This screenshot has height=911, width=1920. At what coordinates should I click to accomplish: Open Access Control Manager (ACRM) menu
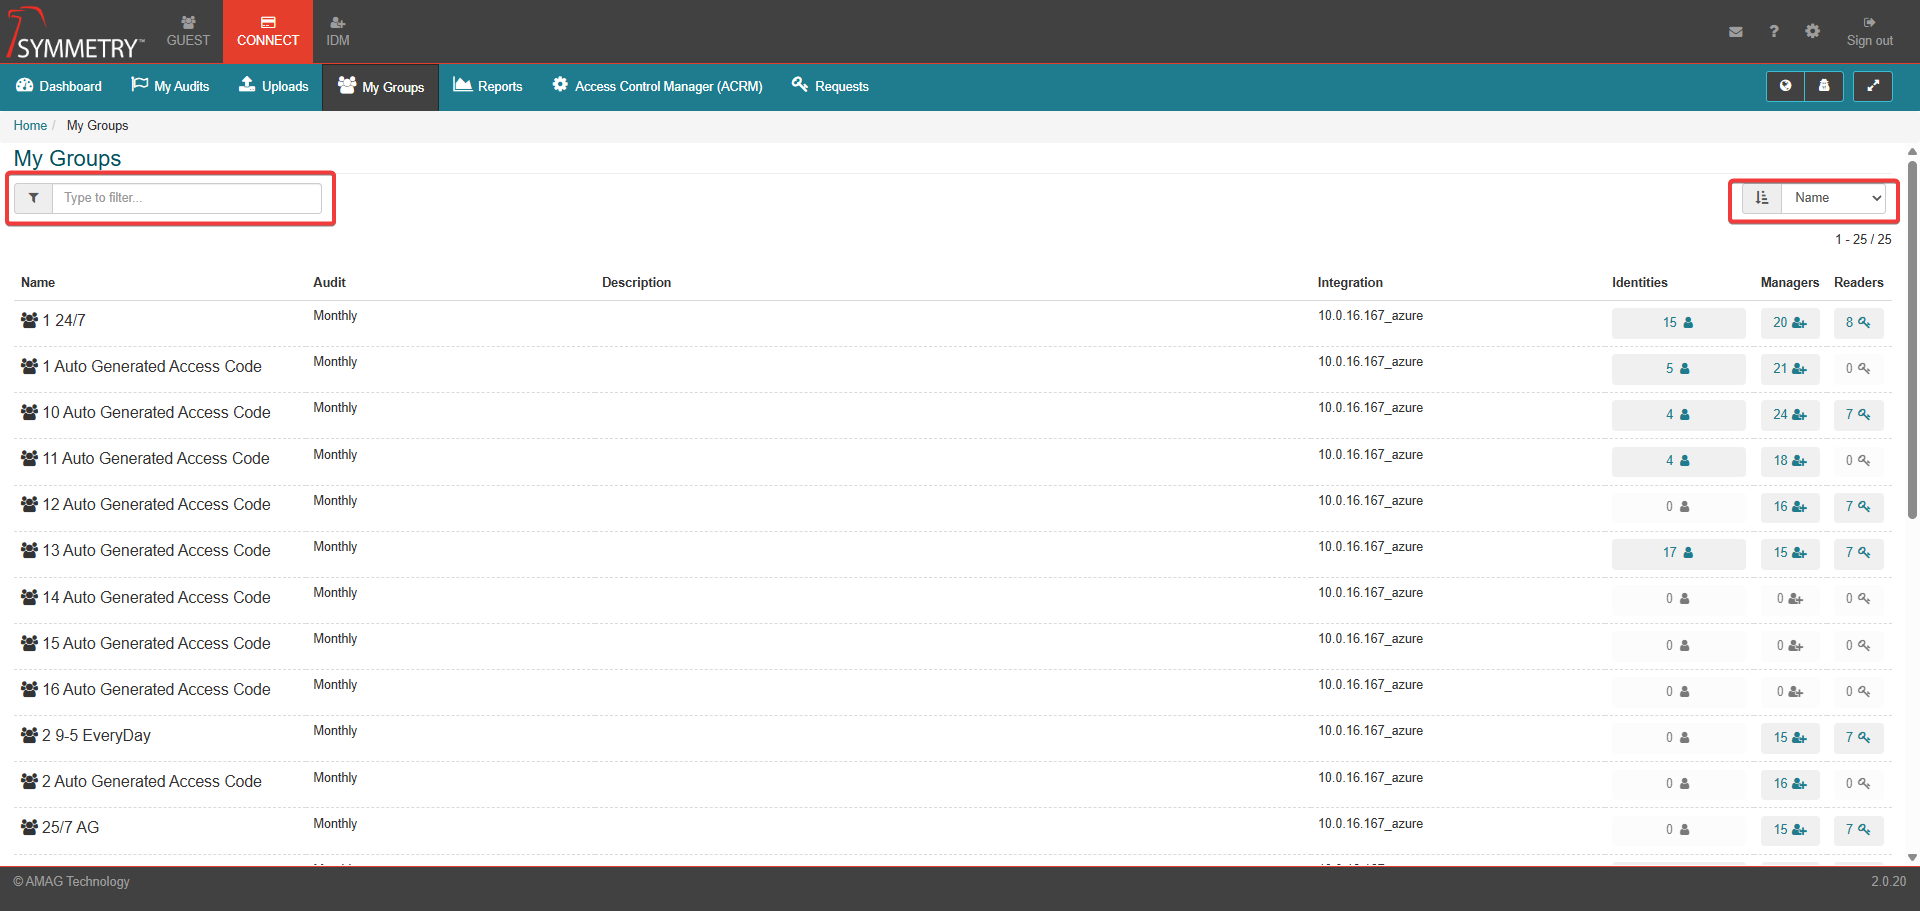tap(657, 86)
